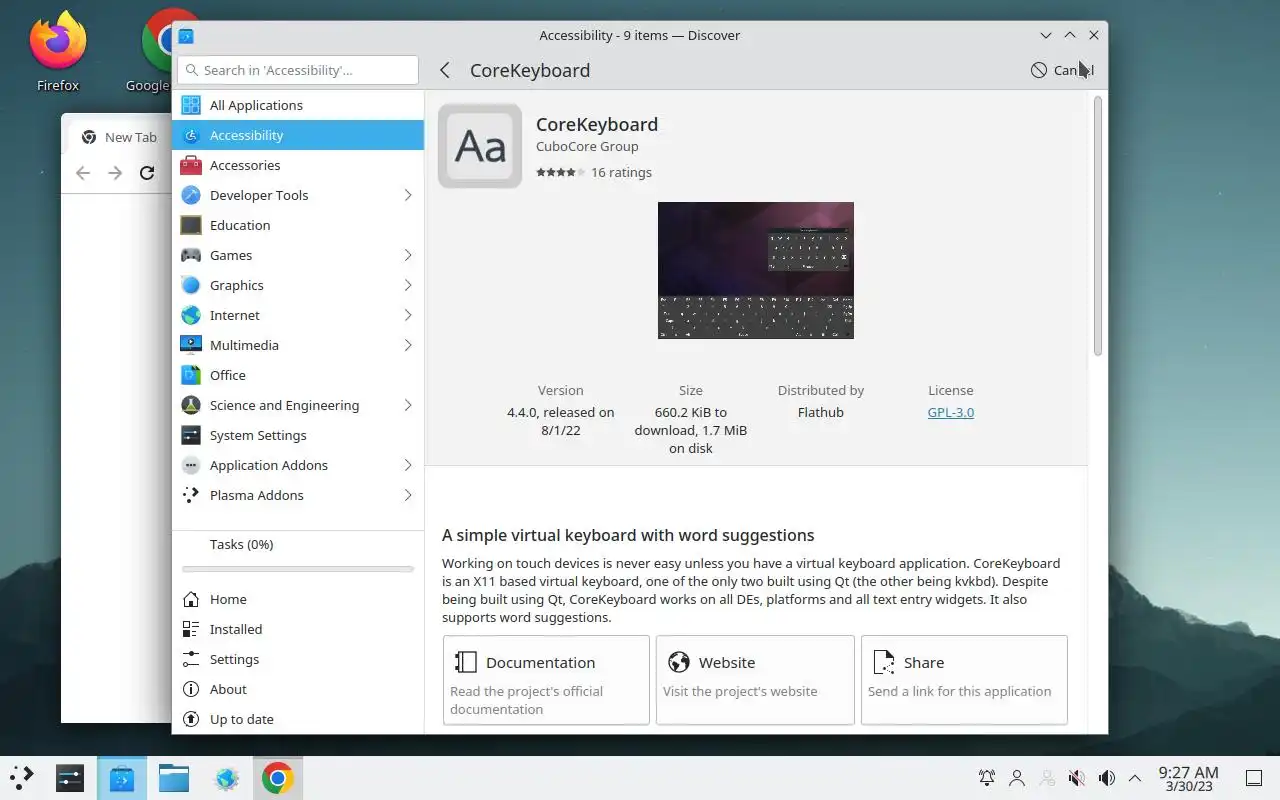Click the About info icon
This screenshot has height=800, width=1280.
click(191, 689)
